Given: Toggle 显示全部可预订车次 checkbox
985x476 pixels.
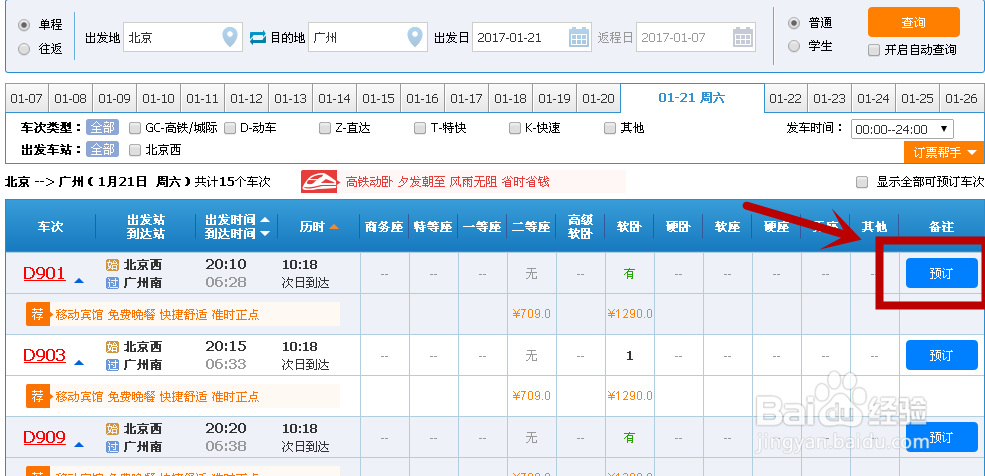Looking at the screenshot, I should (x=862, y=182).
